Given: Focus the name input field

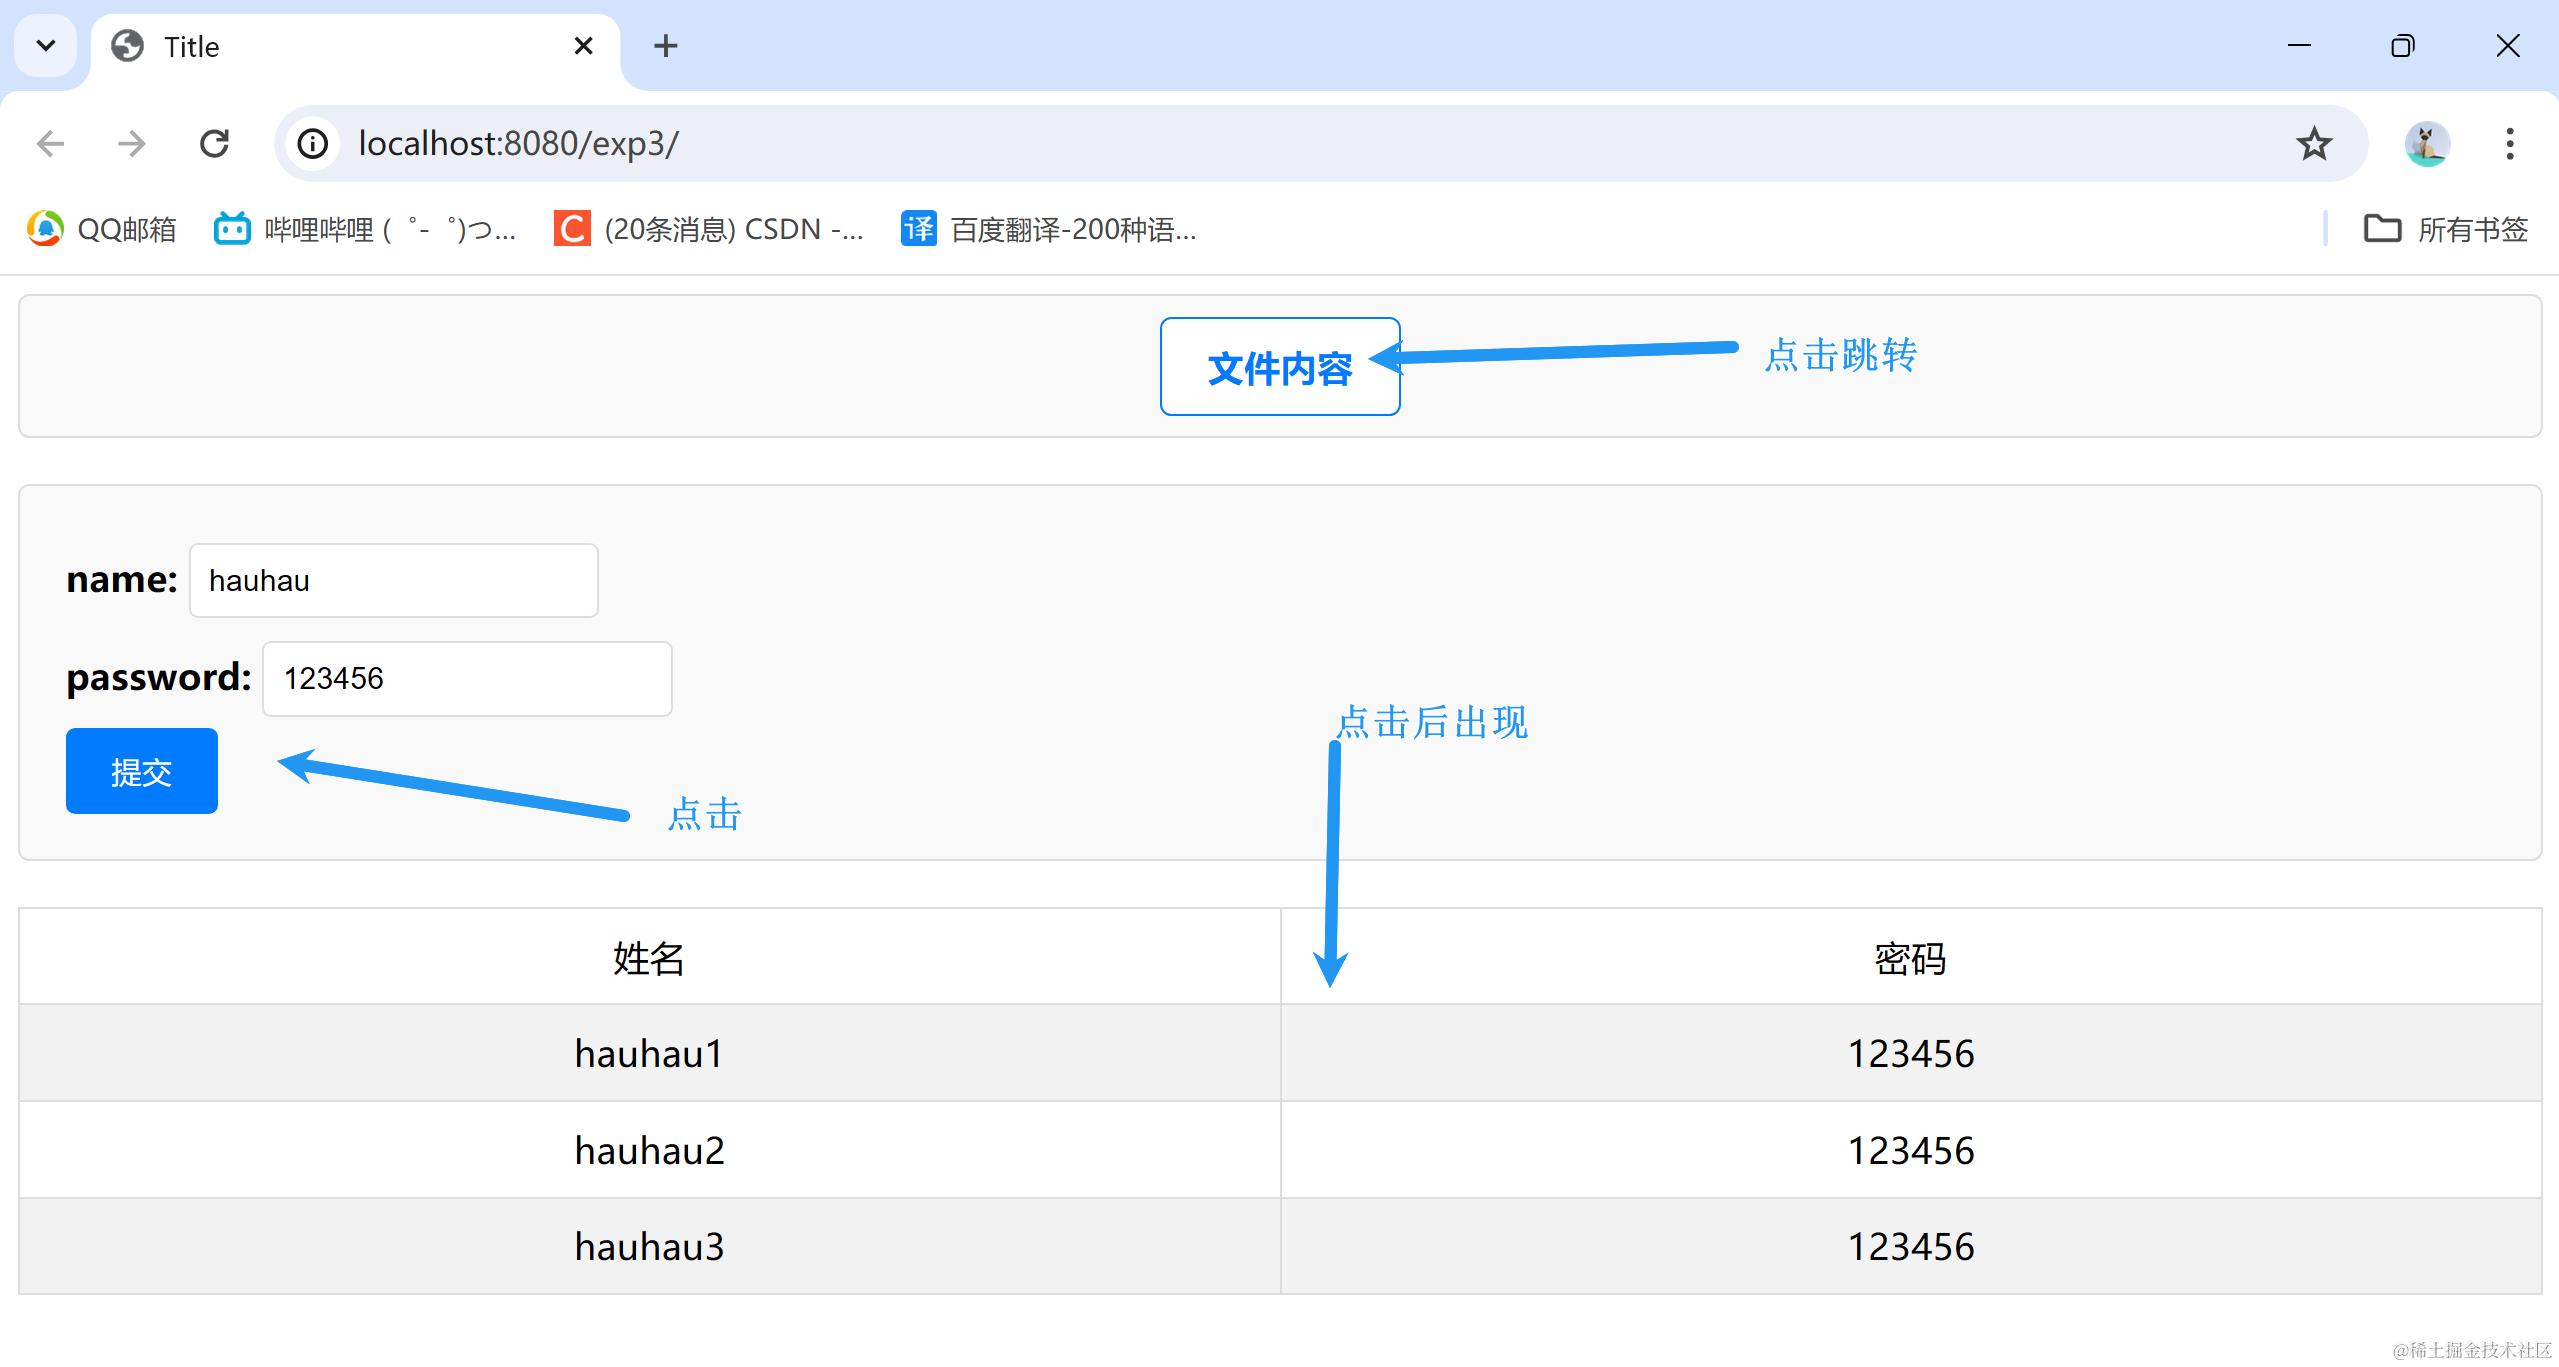Looking at the screenshot, I should (x=394, y=581).
